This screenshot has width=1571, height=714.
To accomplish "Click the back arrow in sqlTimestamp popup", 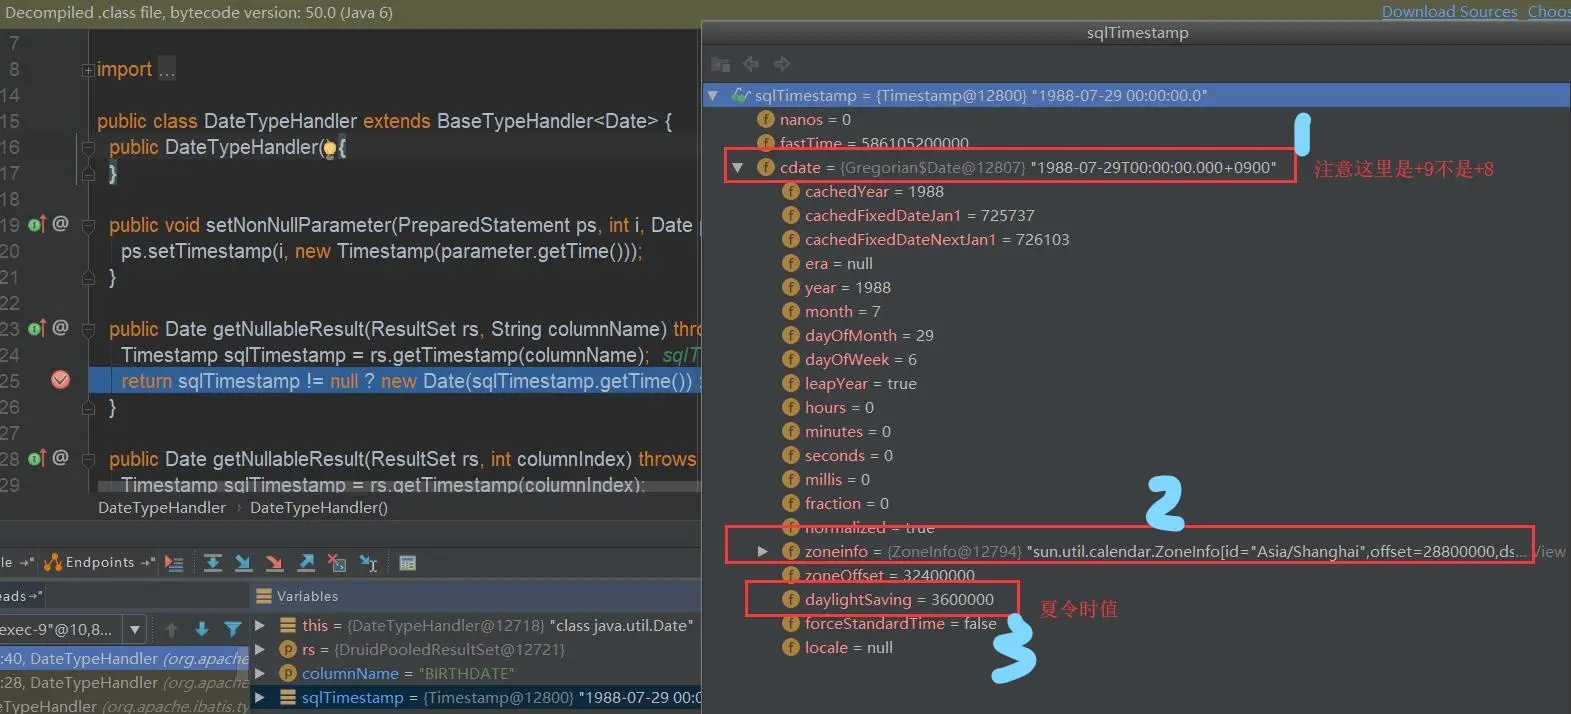I will [x=751, y=64].
